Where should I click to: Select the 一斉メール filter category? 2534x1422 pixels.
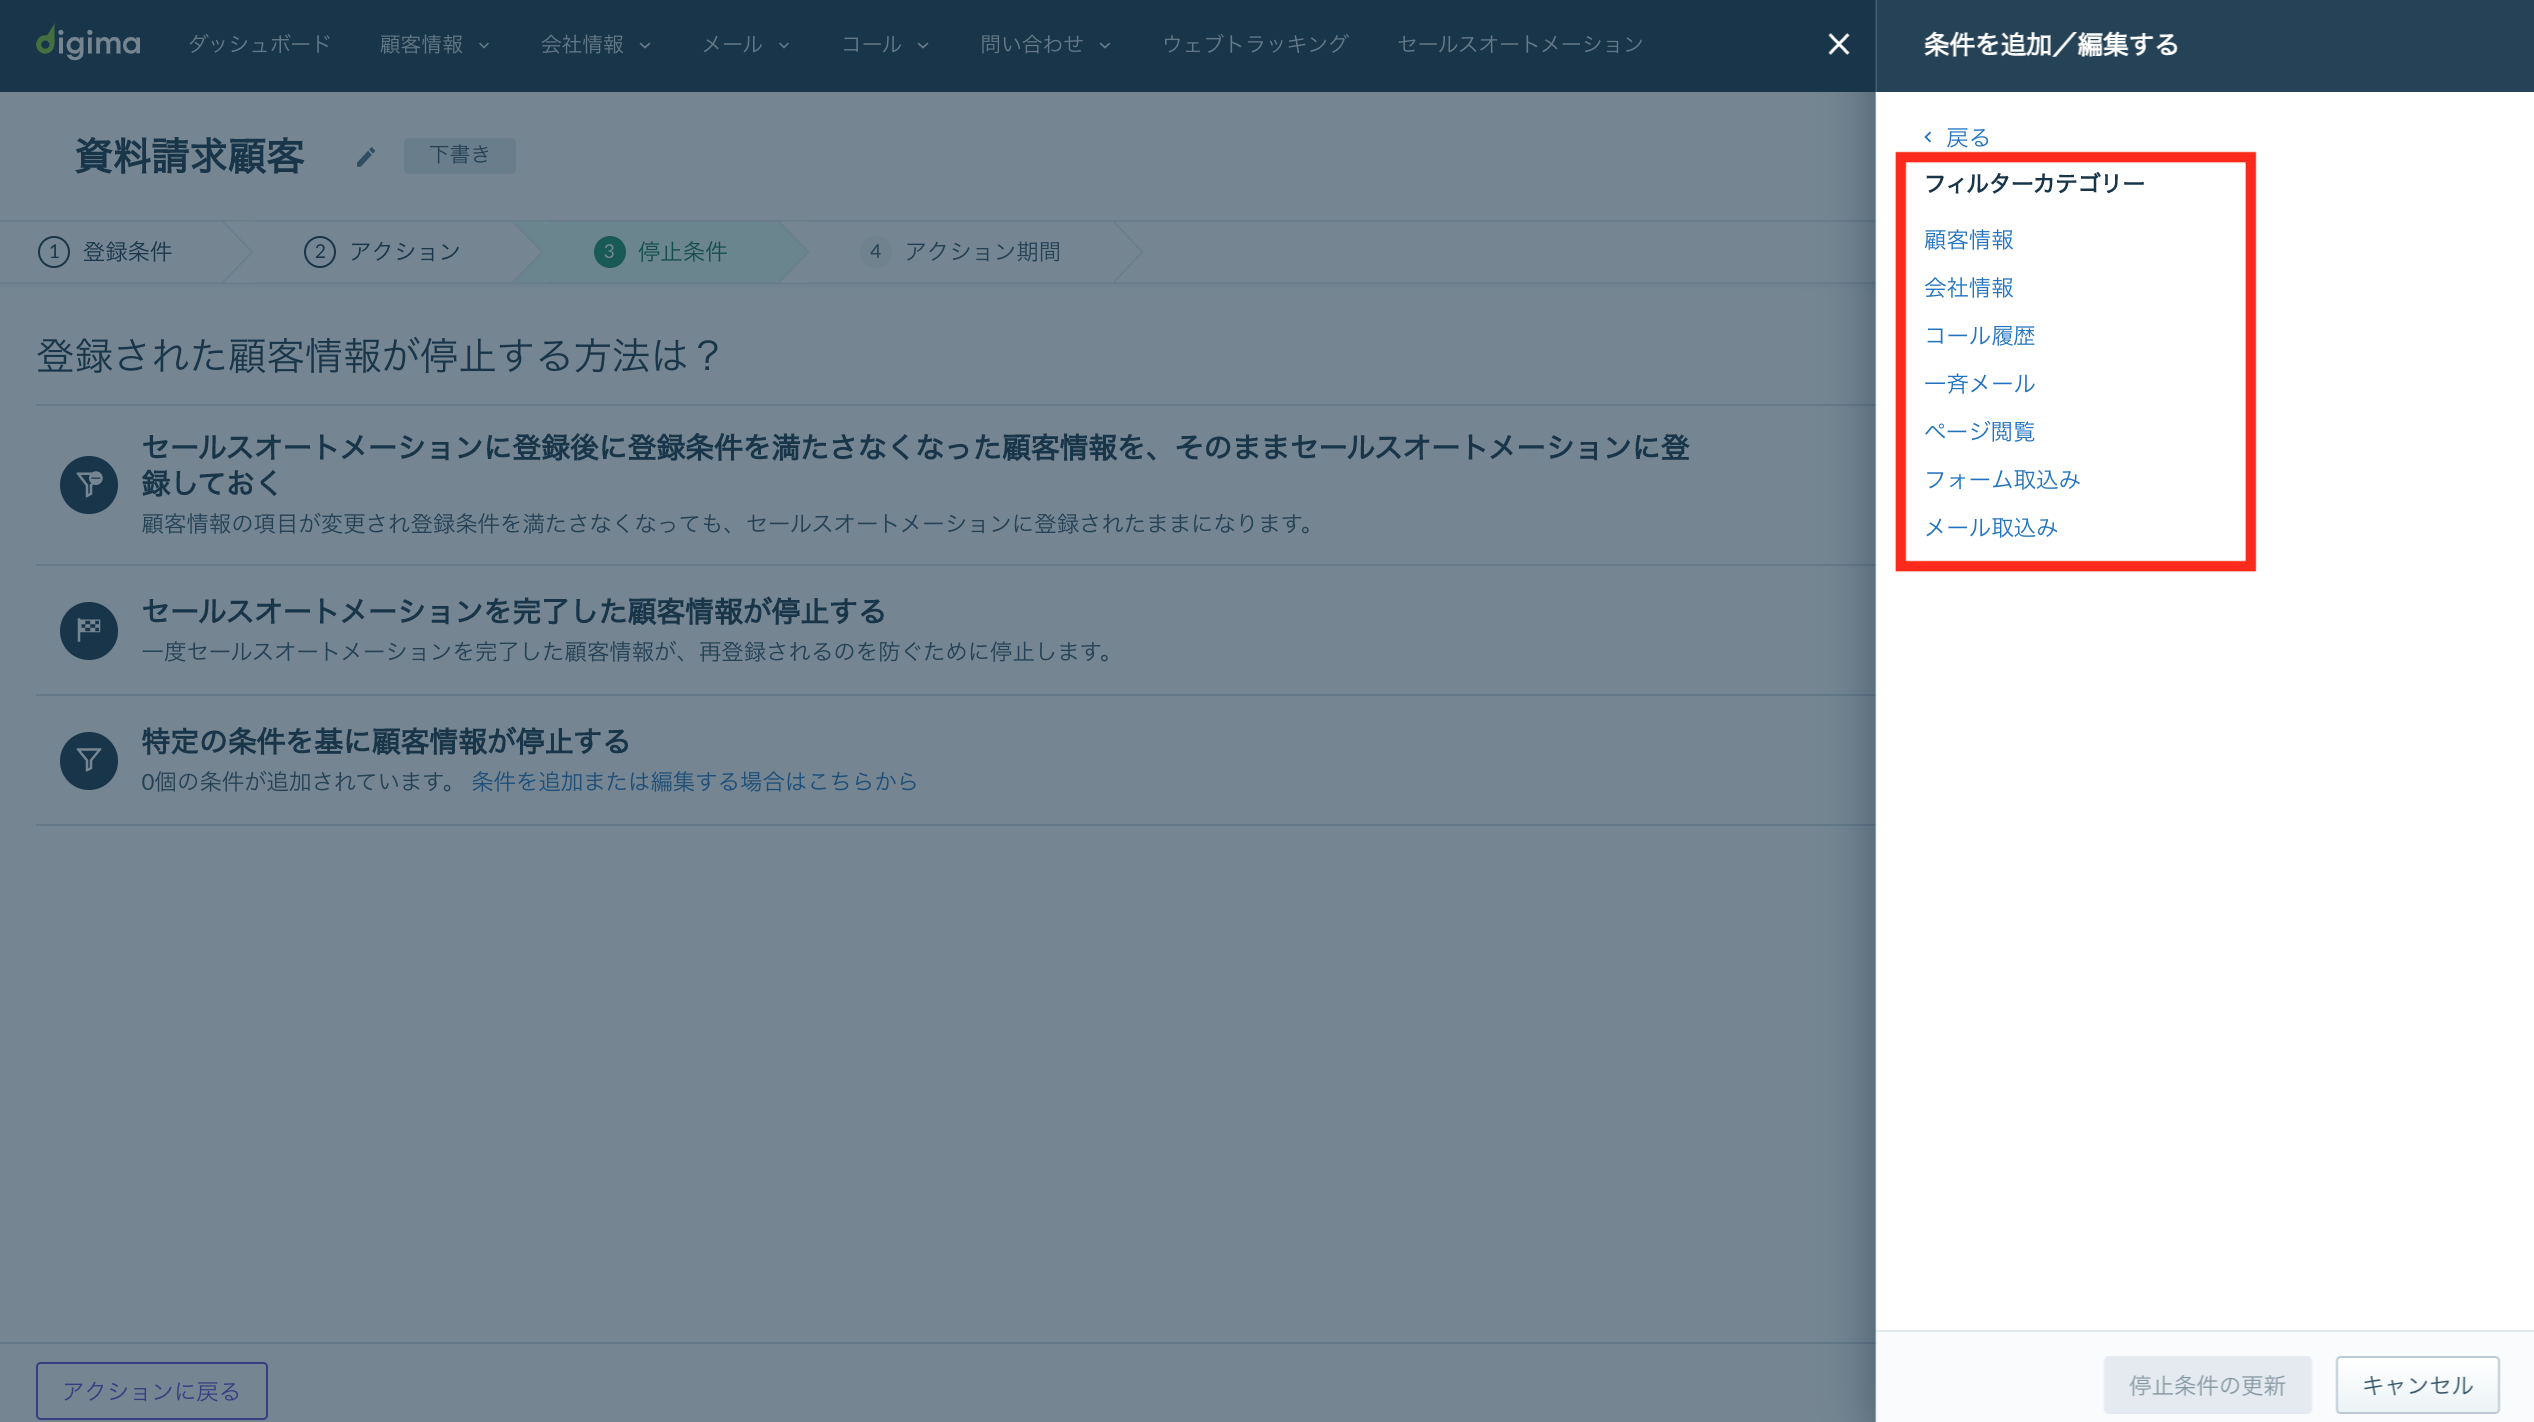[1979, 383]
